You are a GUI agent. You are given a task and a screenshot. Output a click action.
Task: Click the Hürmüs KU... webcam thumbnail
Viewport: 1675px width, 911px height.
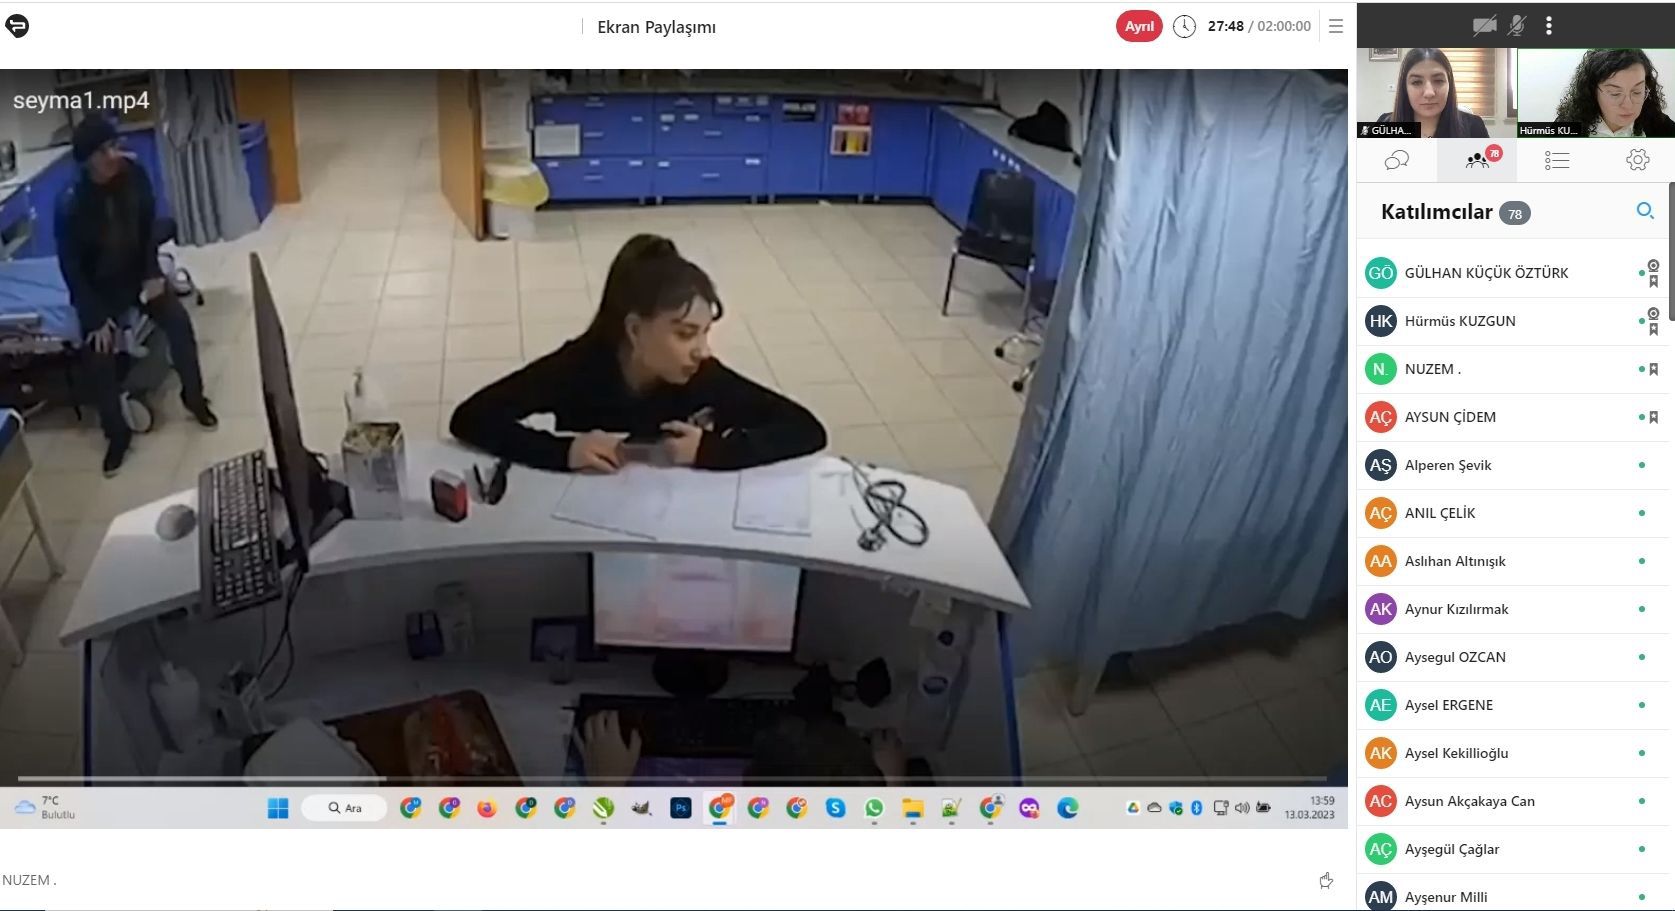click(1595, 92)
